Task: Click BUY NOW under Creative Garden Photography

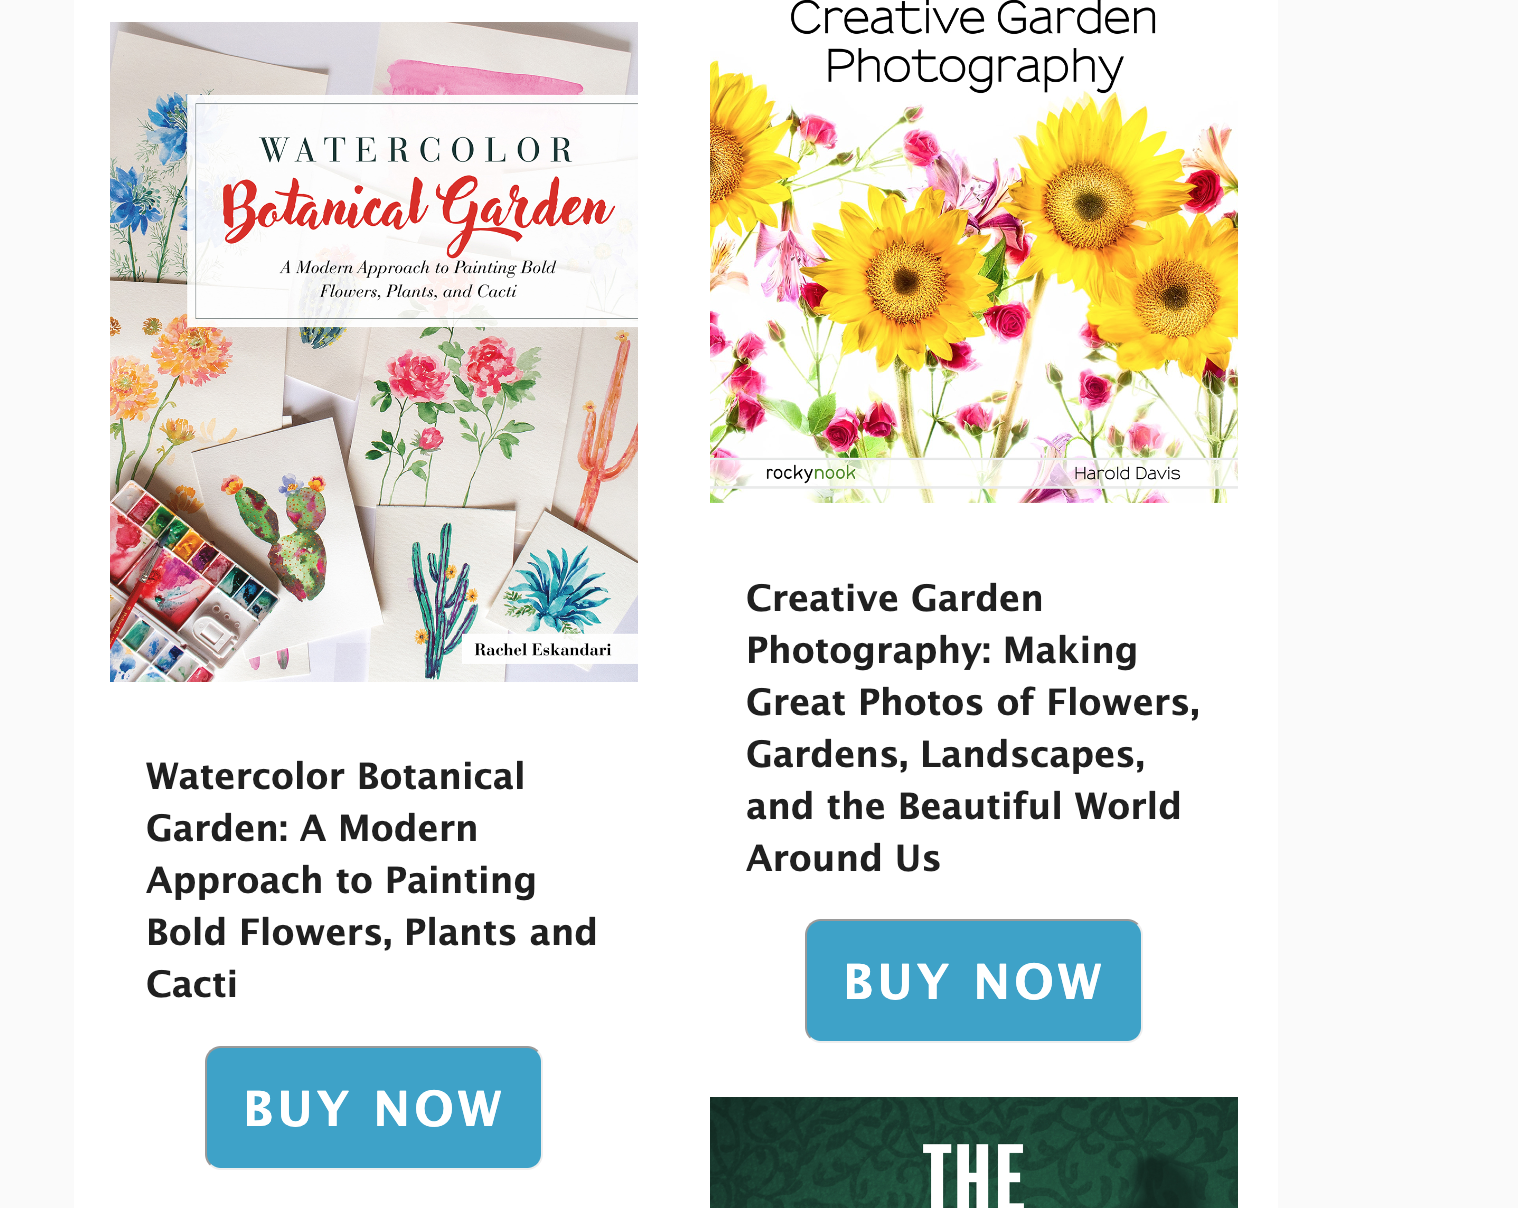Action: [x=973, y=980]
